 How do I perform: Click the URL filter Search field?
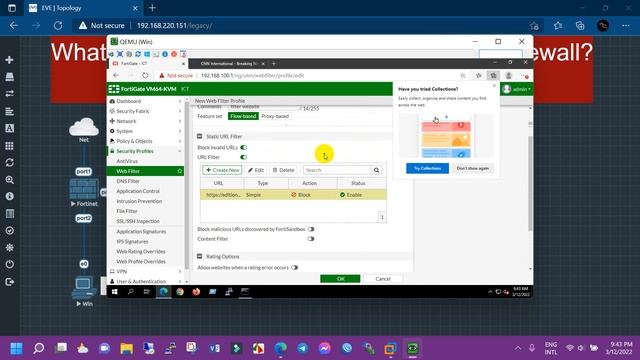(337, 170)
